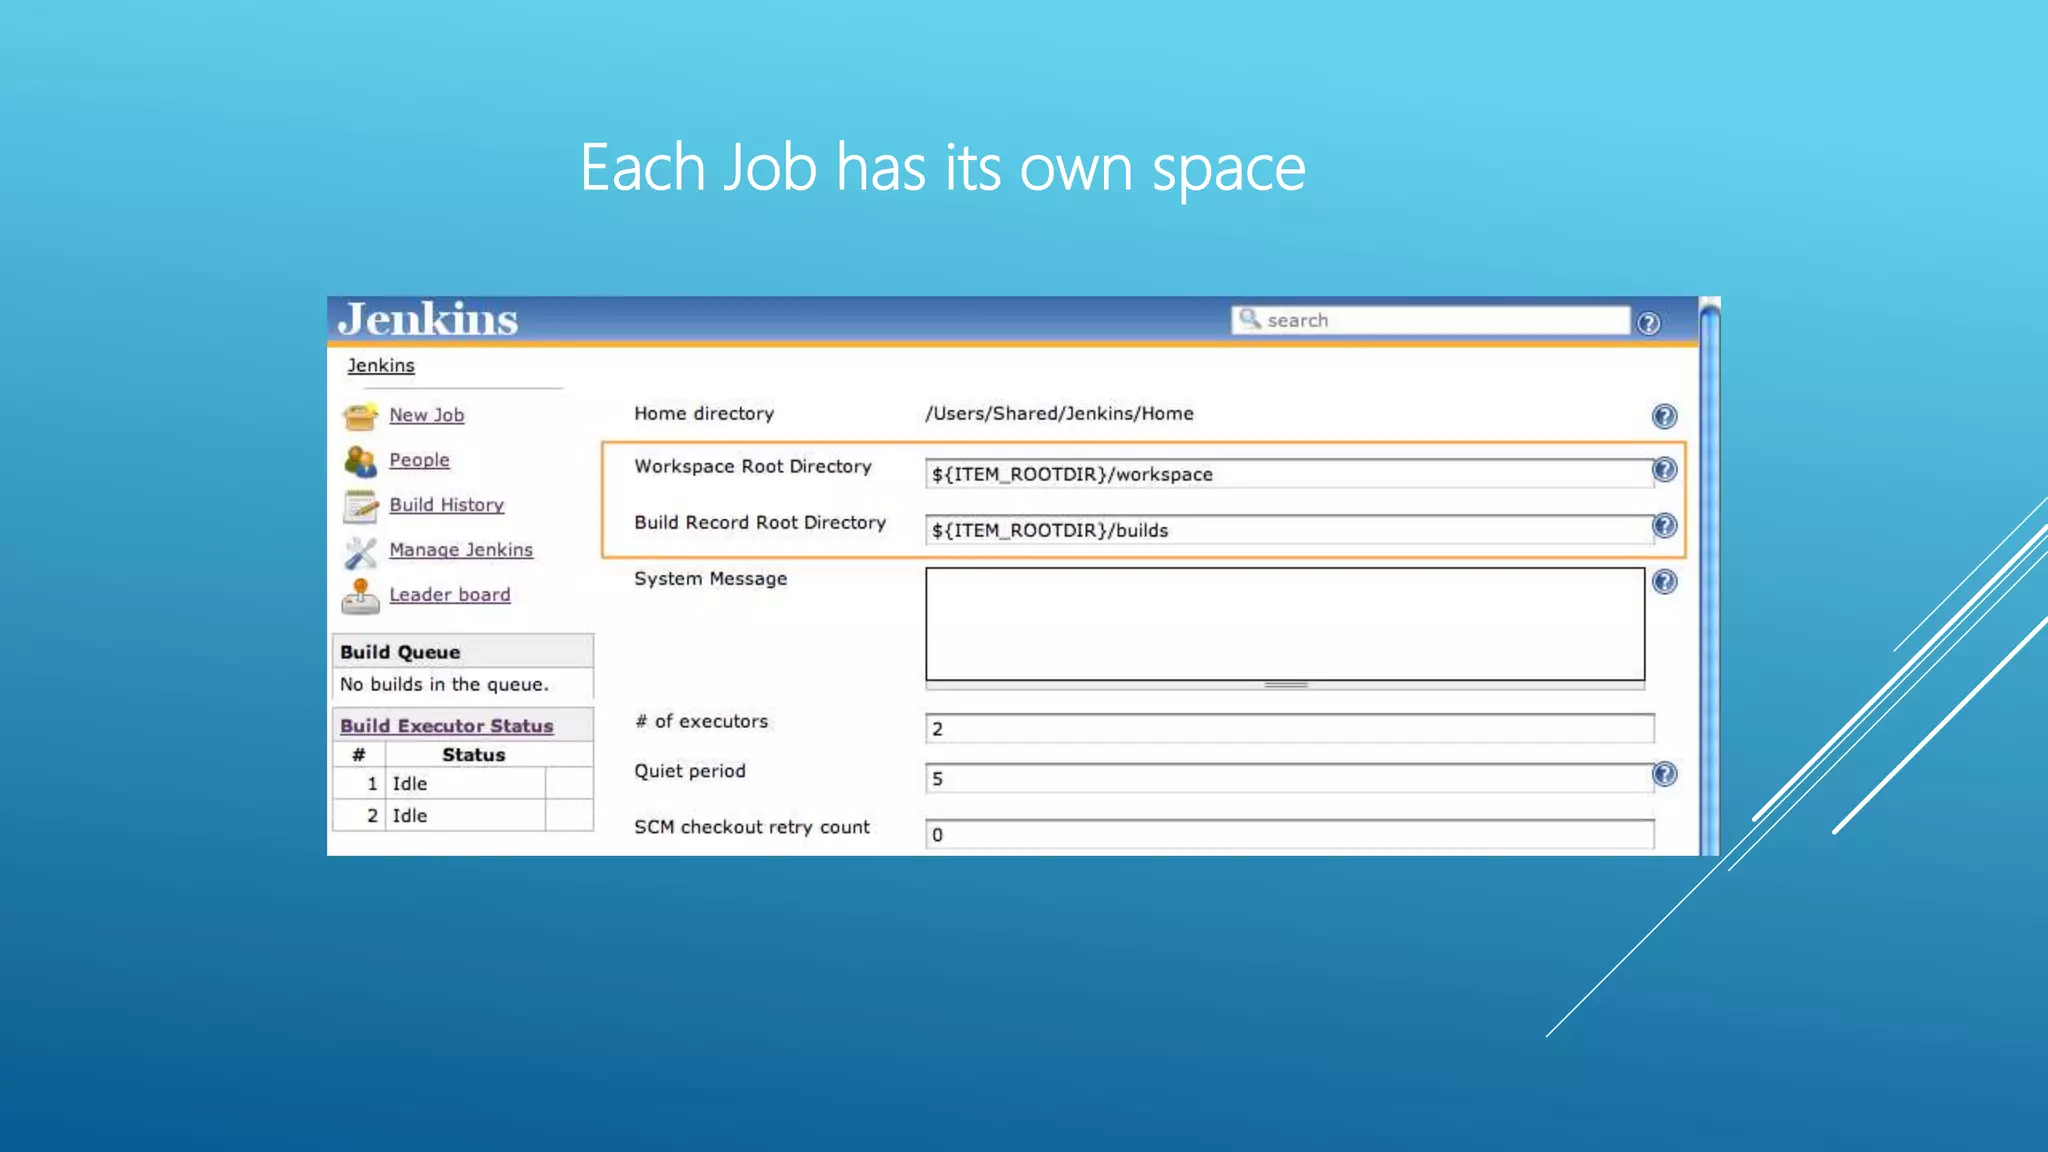Show help for Quiet period
The image size is (2048, 1152).
click(1664, 773)
